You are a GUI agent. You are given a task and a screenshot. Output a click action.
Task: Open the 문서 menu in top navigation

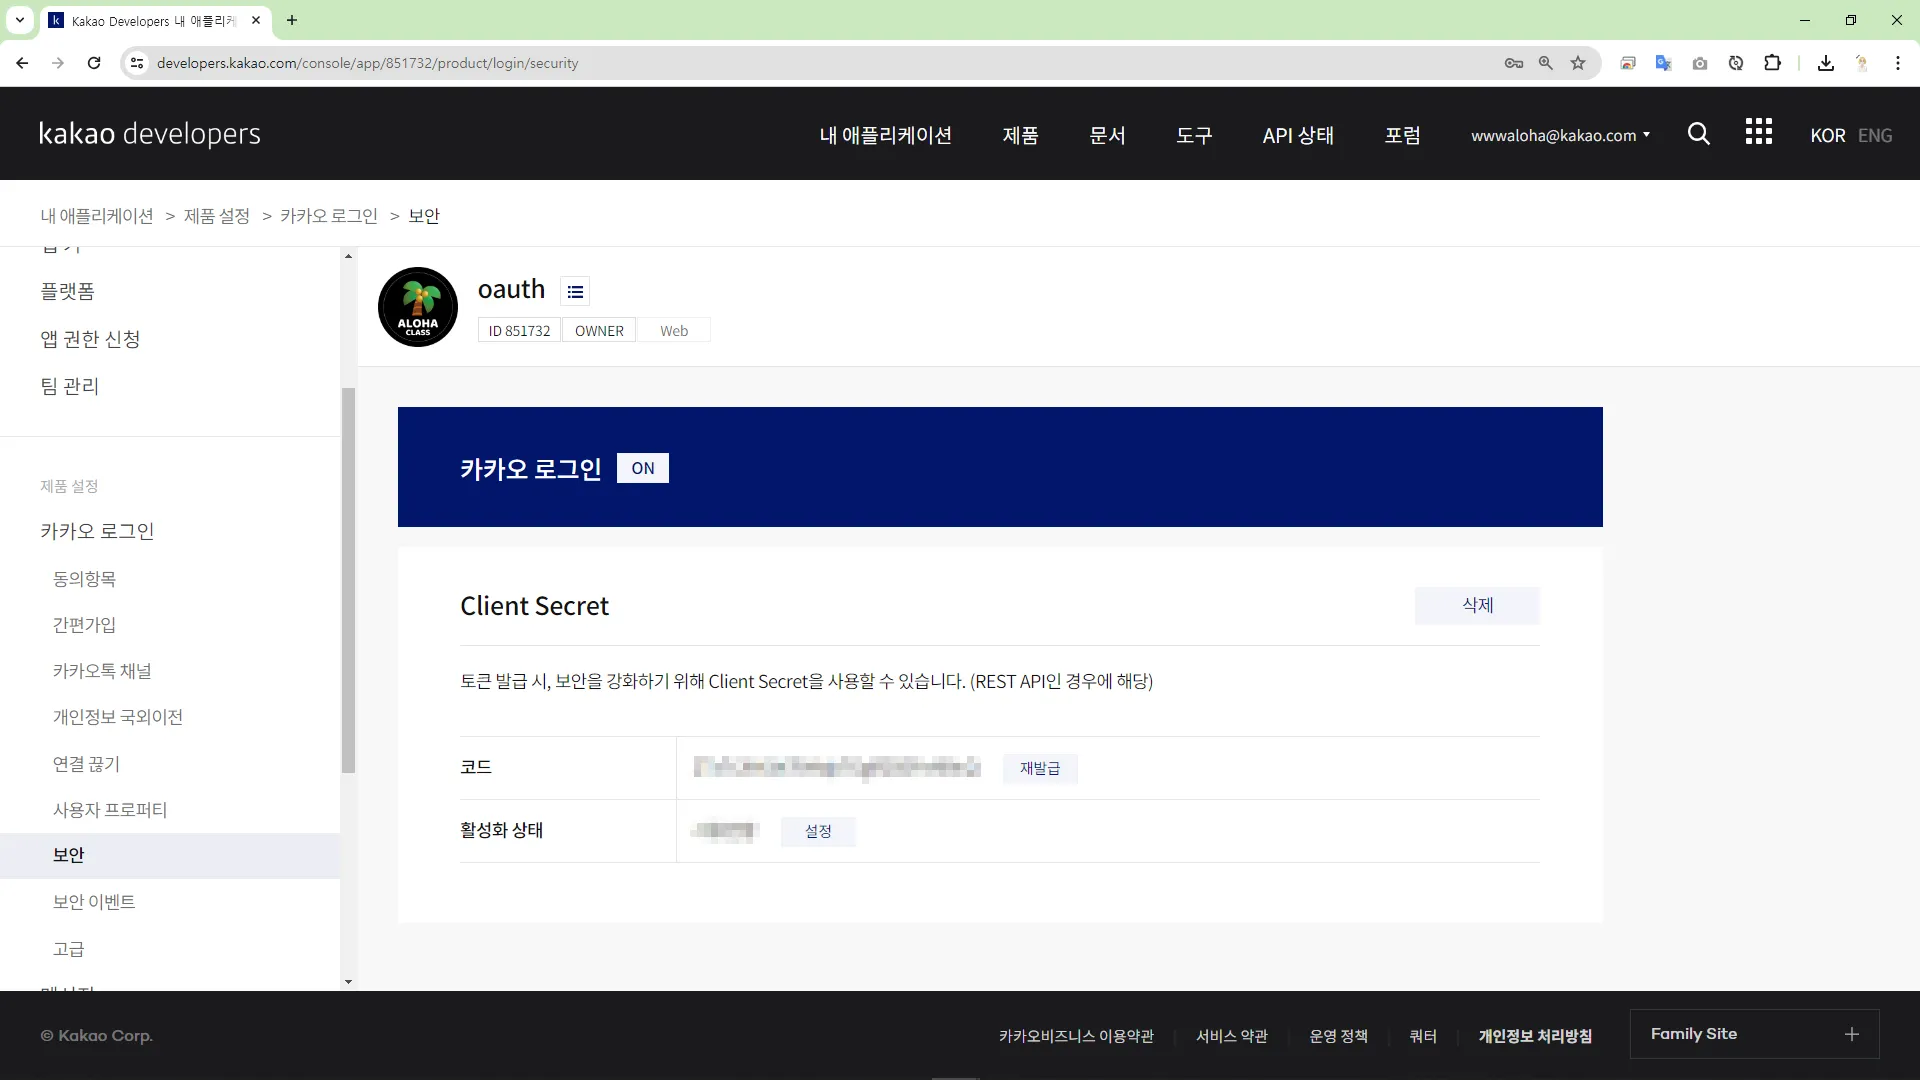[x=1107, y=135]
